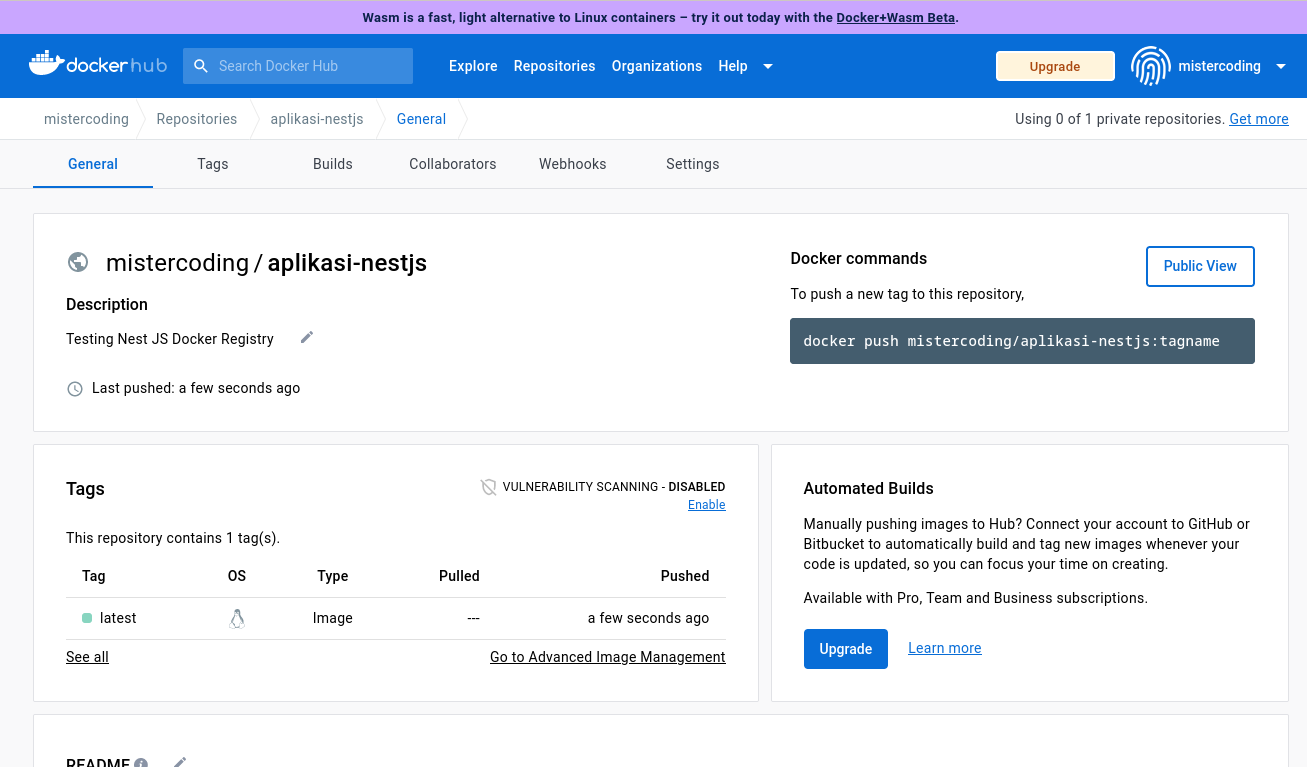The height and width of the screenshot is (767, 1307).
Task: Switch to the Webhooks tab
Action: coord(573,164)
